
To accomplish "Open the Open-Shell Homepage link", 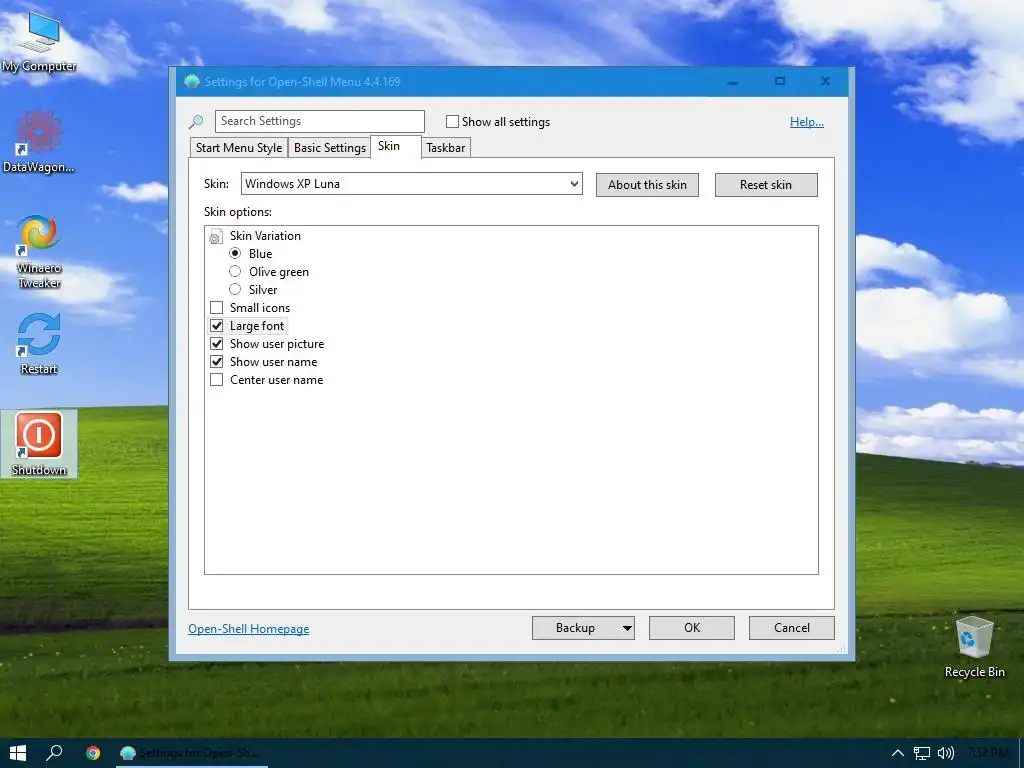I will click(x=249, y=629).
